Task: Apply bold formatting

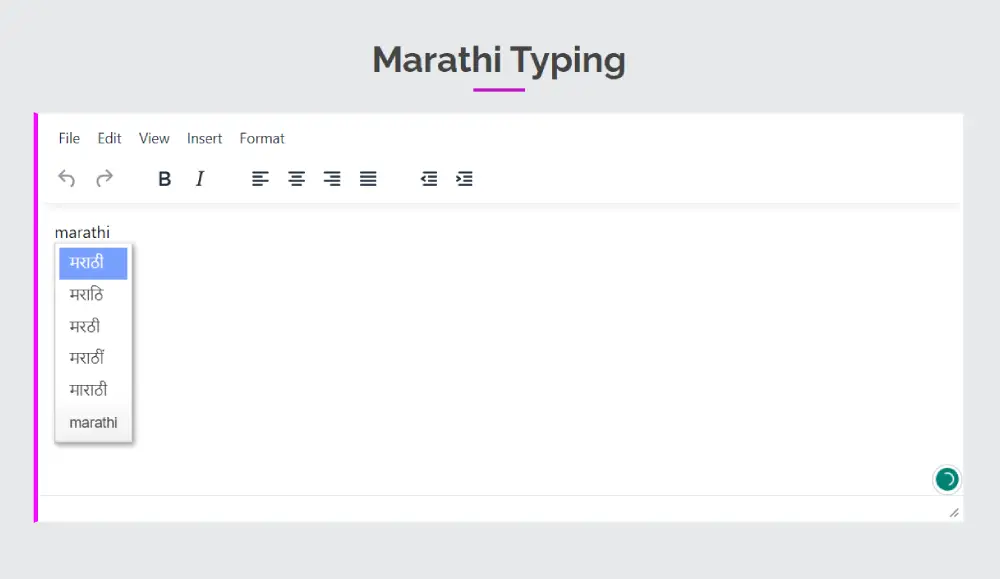Action: (x=164, y=178)
